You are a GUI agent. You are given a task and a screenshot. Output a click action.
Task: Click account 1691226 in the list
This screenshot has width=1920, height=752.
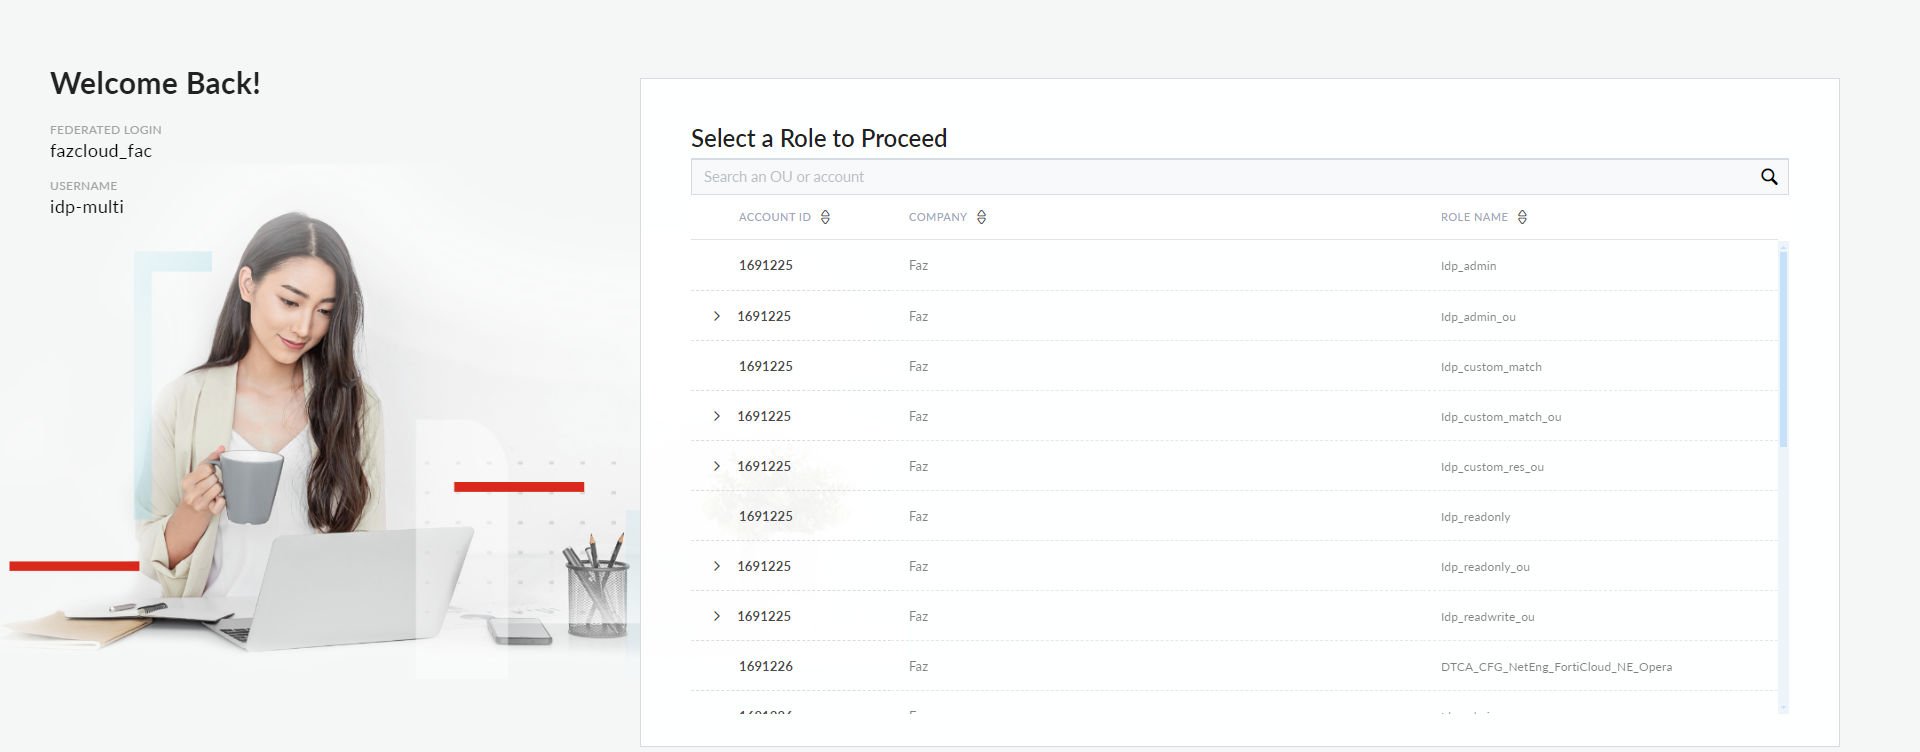765,666
